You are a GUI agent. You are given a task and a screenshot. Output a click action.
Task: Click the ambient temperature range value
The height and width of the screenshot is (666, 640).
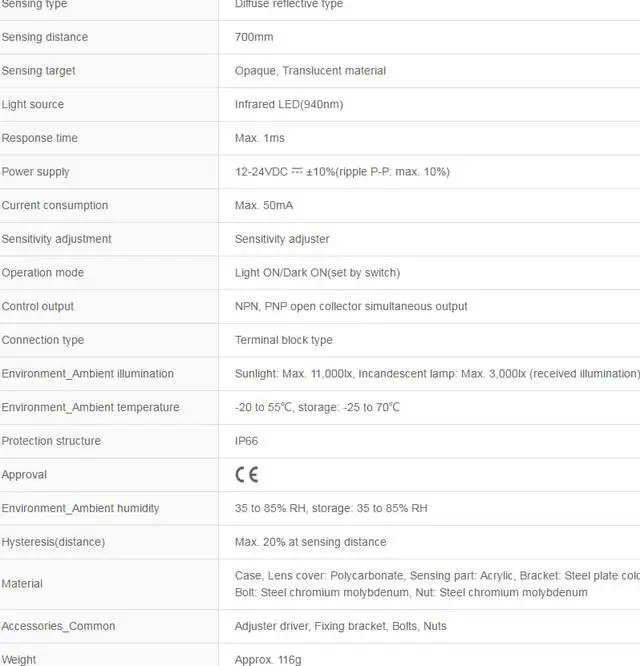317,408
